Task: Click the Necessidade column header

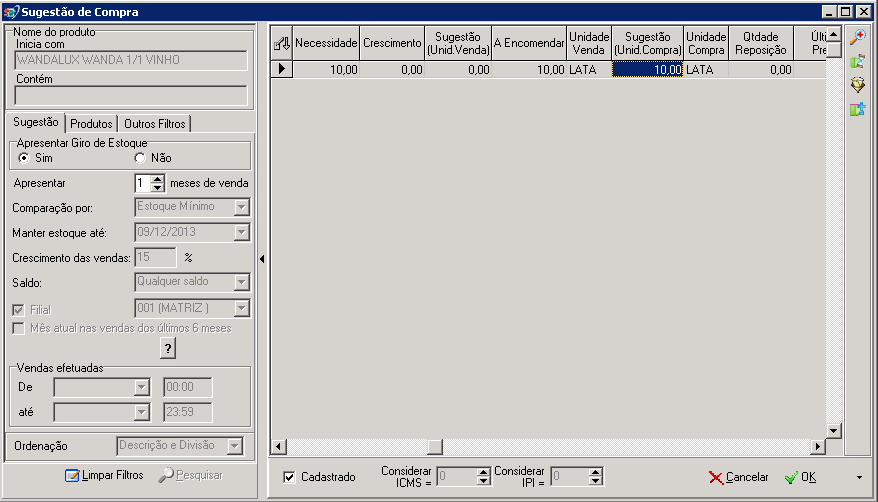Action: pyautogui.click(x=326, y=43)
